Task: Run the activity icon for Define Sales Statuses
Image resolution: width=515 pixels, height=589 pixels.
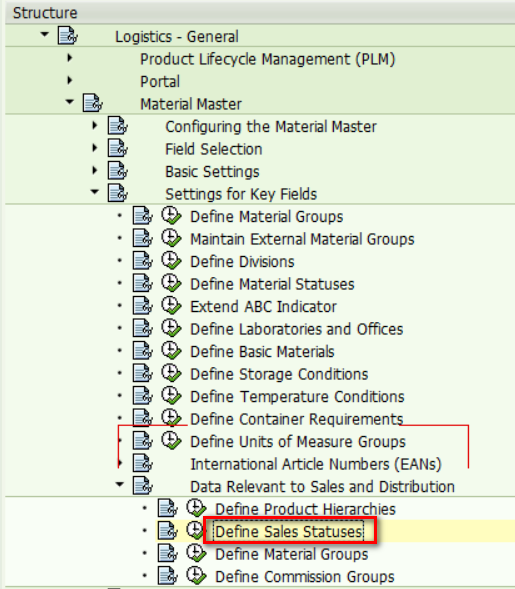Action: (195, 531)
